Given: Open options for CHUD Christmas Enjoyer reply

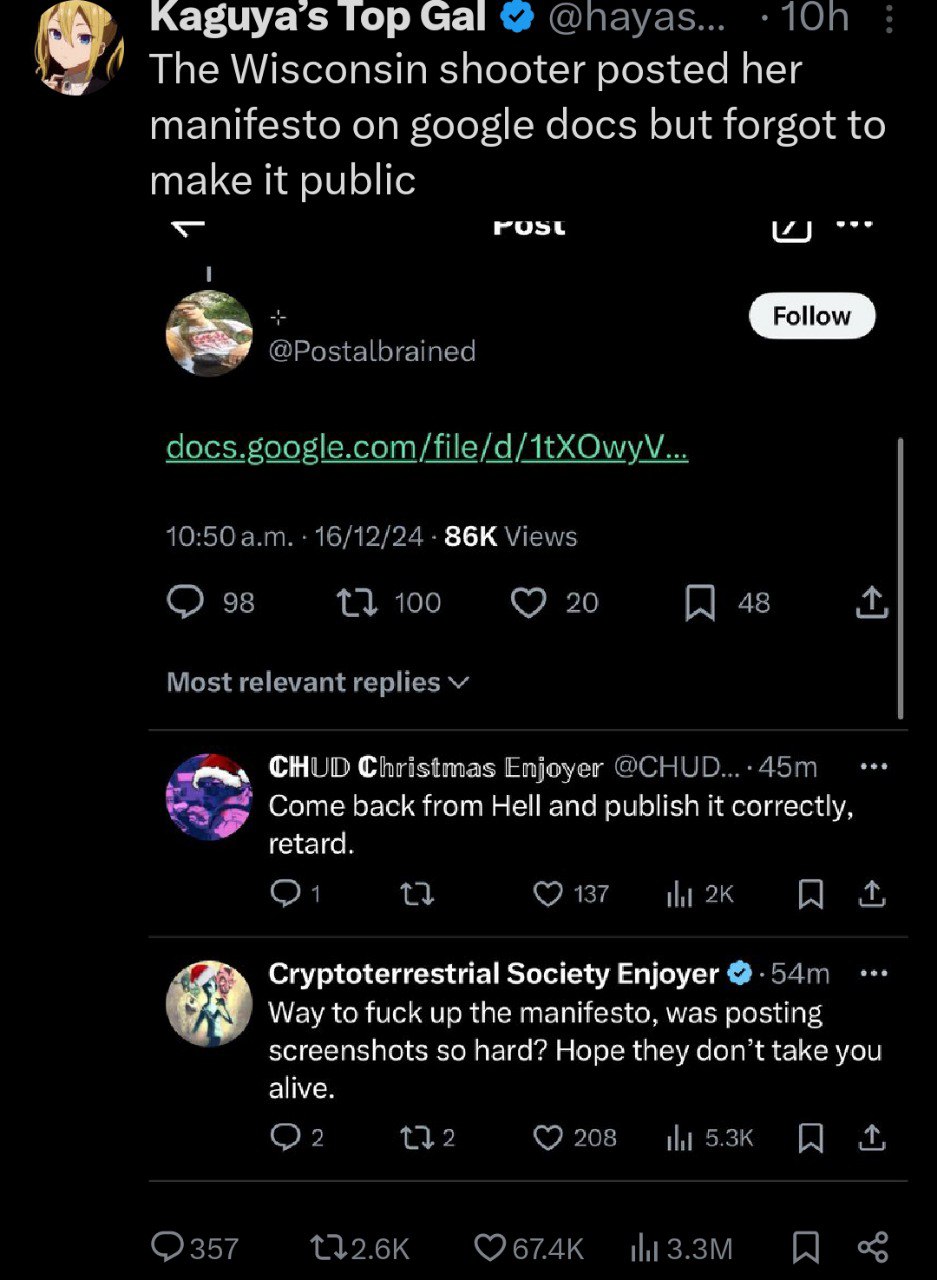Looking at the screenshot, I should click(x=874, y=767).
